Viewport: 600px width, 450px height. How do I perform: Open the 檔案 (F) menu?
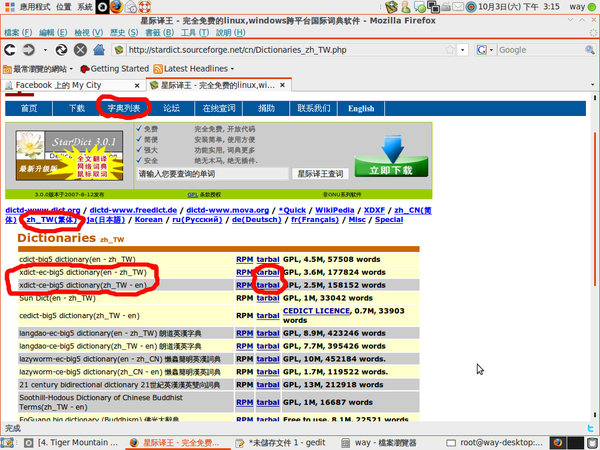(18, 33)
